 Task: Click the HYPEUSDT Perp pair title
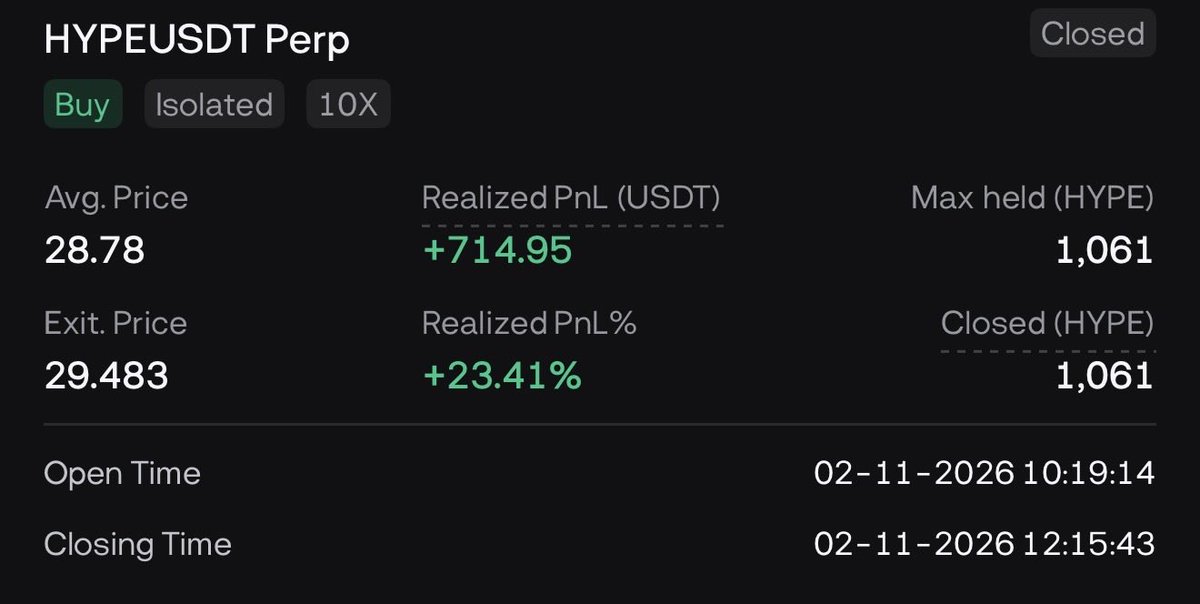click(197, 39)
